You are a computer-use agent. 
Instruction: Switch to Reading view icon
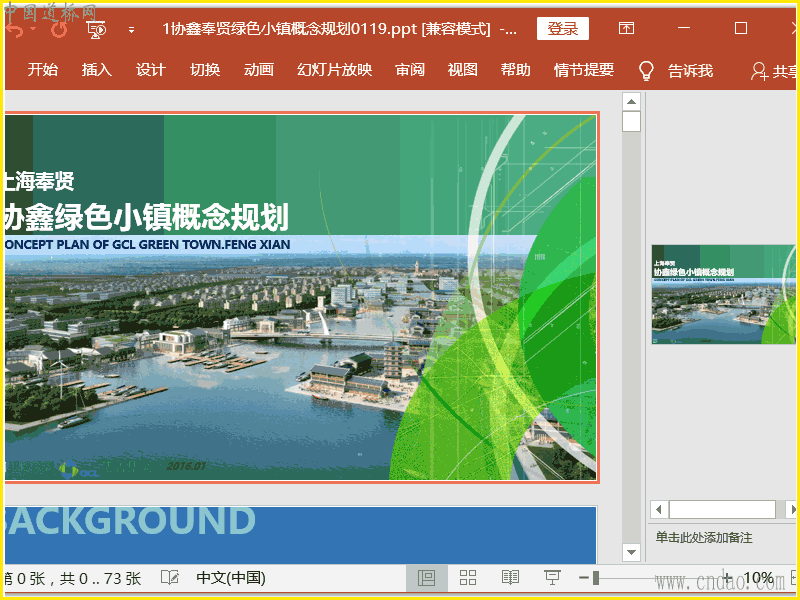[510, 578]
